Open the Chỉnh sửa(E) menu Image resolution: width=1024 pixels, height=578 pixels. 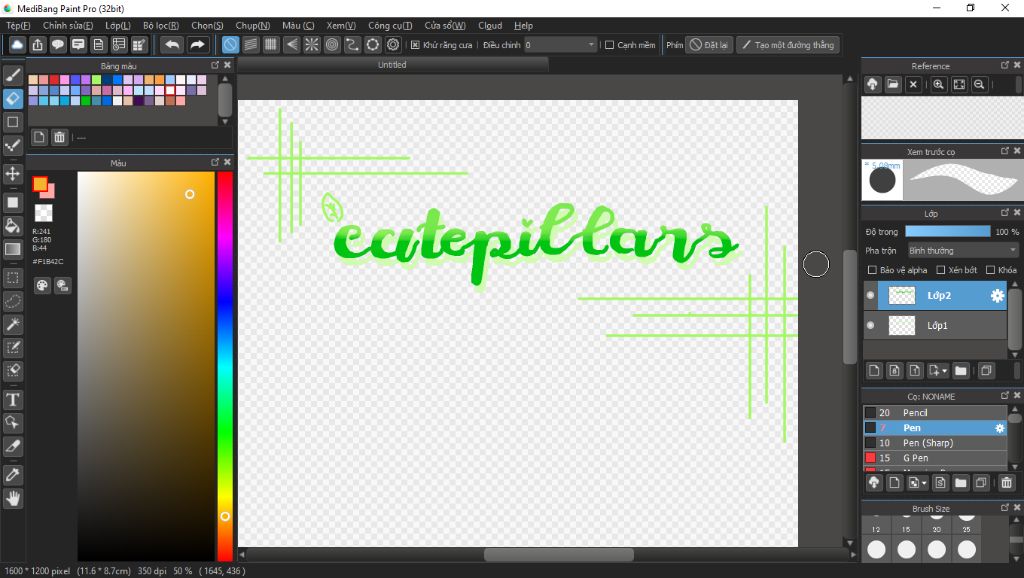[x=68, y=25]
